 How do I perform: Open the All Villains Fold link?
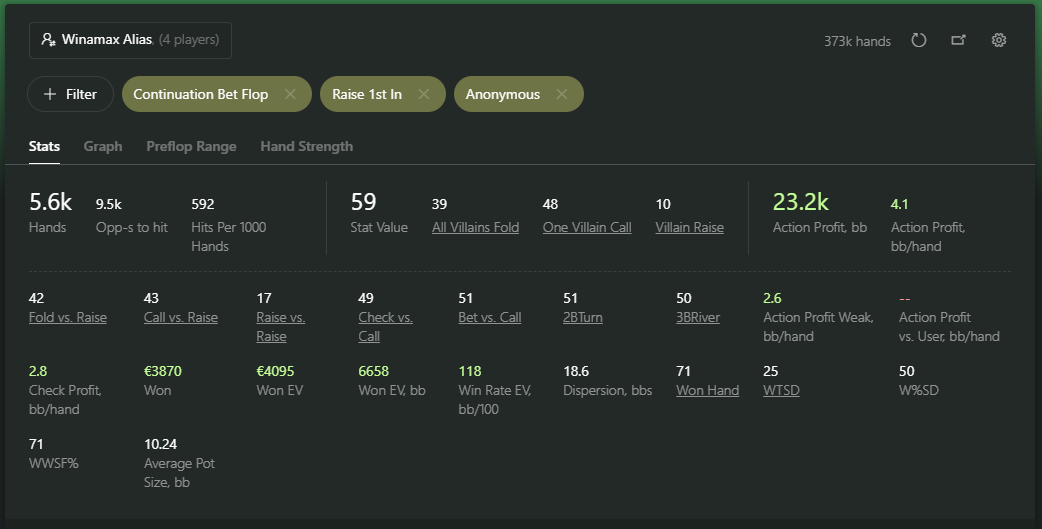click(475, 227)
